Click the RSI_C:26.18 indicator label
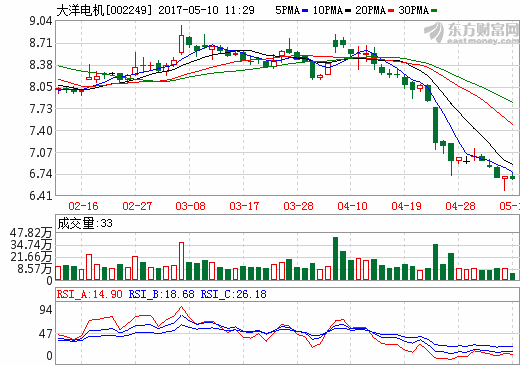The image size is (520, 365). click(x=233, y=294)
